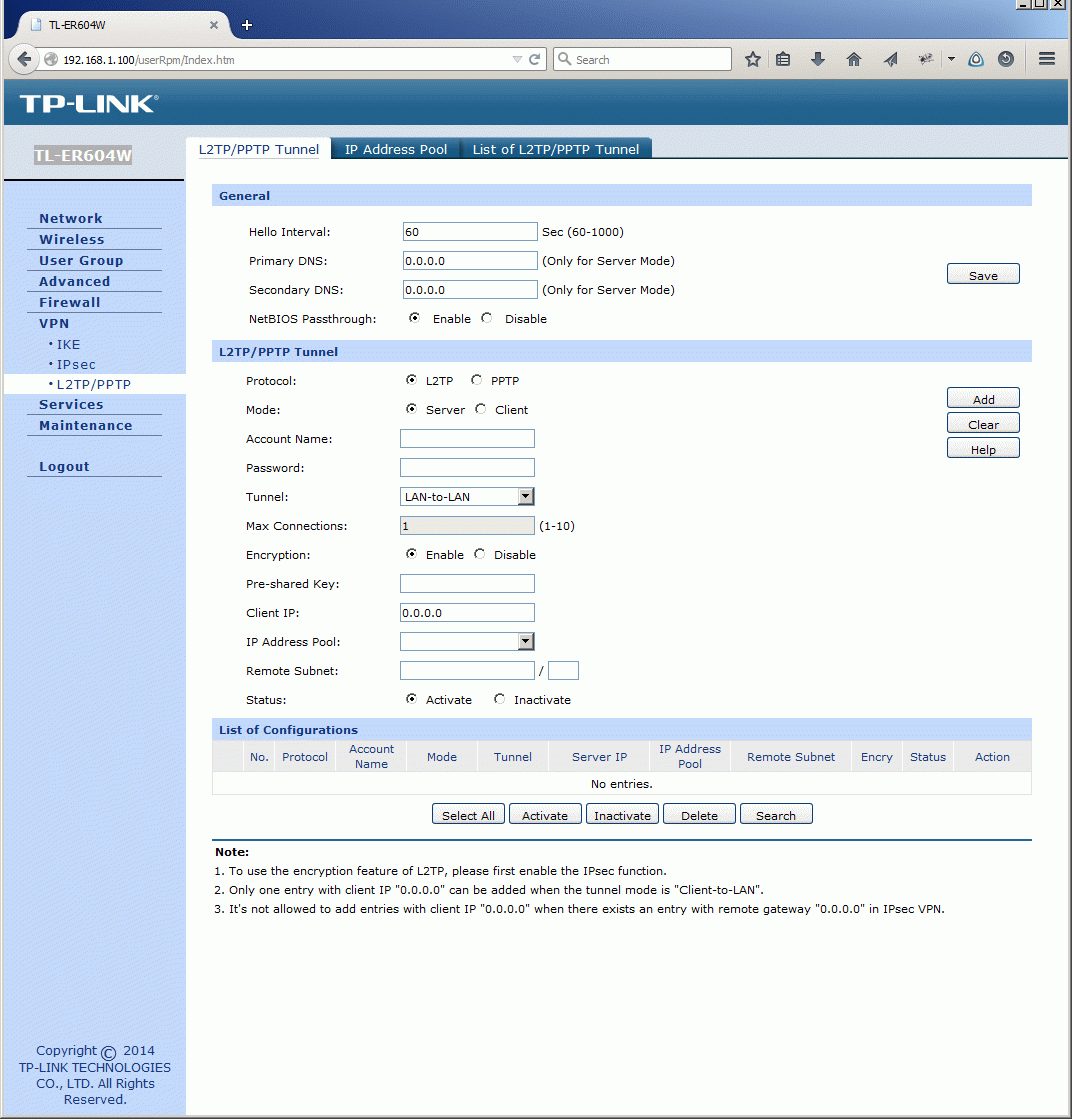Bookmark this page with the star icon
This screenshot has height=1119, width=1072.
tap(752, 59)
